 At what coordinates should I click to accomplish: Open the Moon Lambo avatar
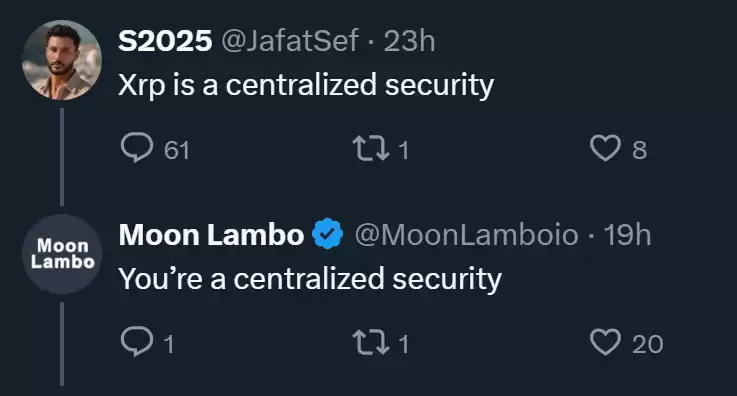[62, 254]
